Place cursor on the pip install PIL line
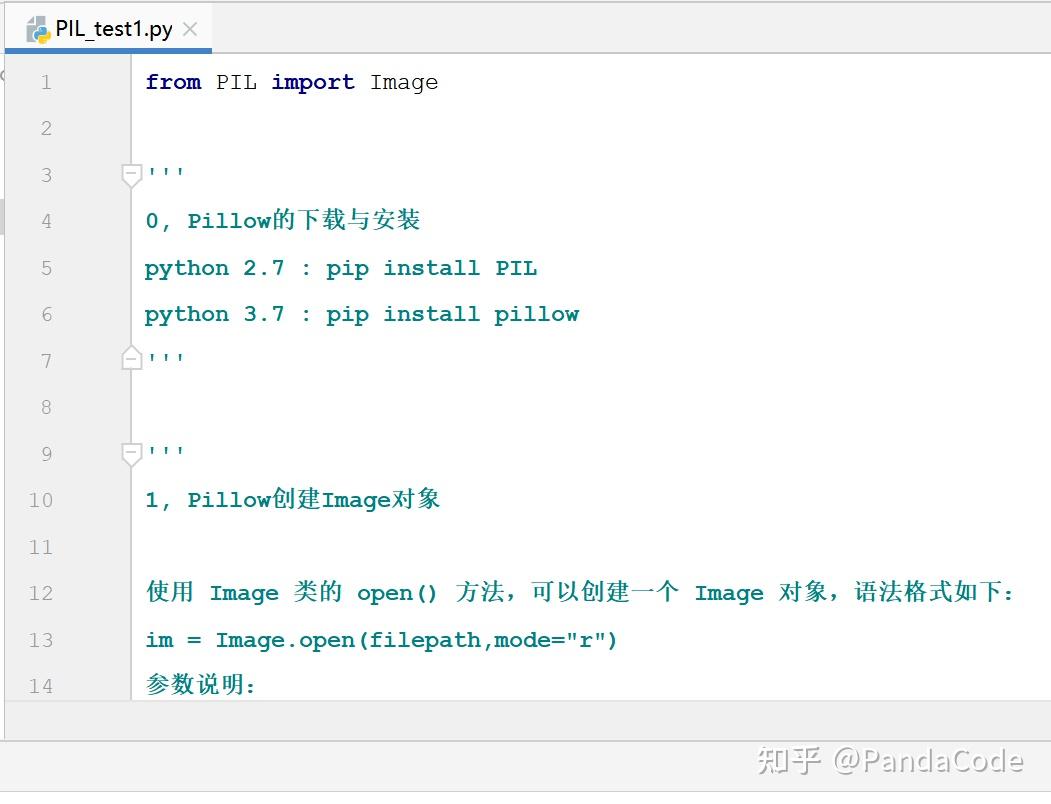This screenshot has width=1051, height=804. coord(341,268)
